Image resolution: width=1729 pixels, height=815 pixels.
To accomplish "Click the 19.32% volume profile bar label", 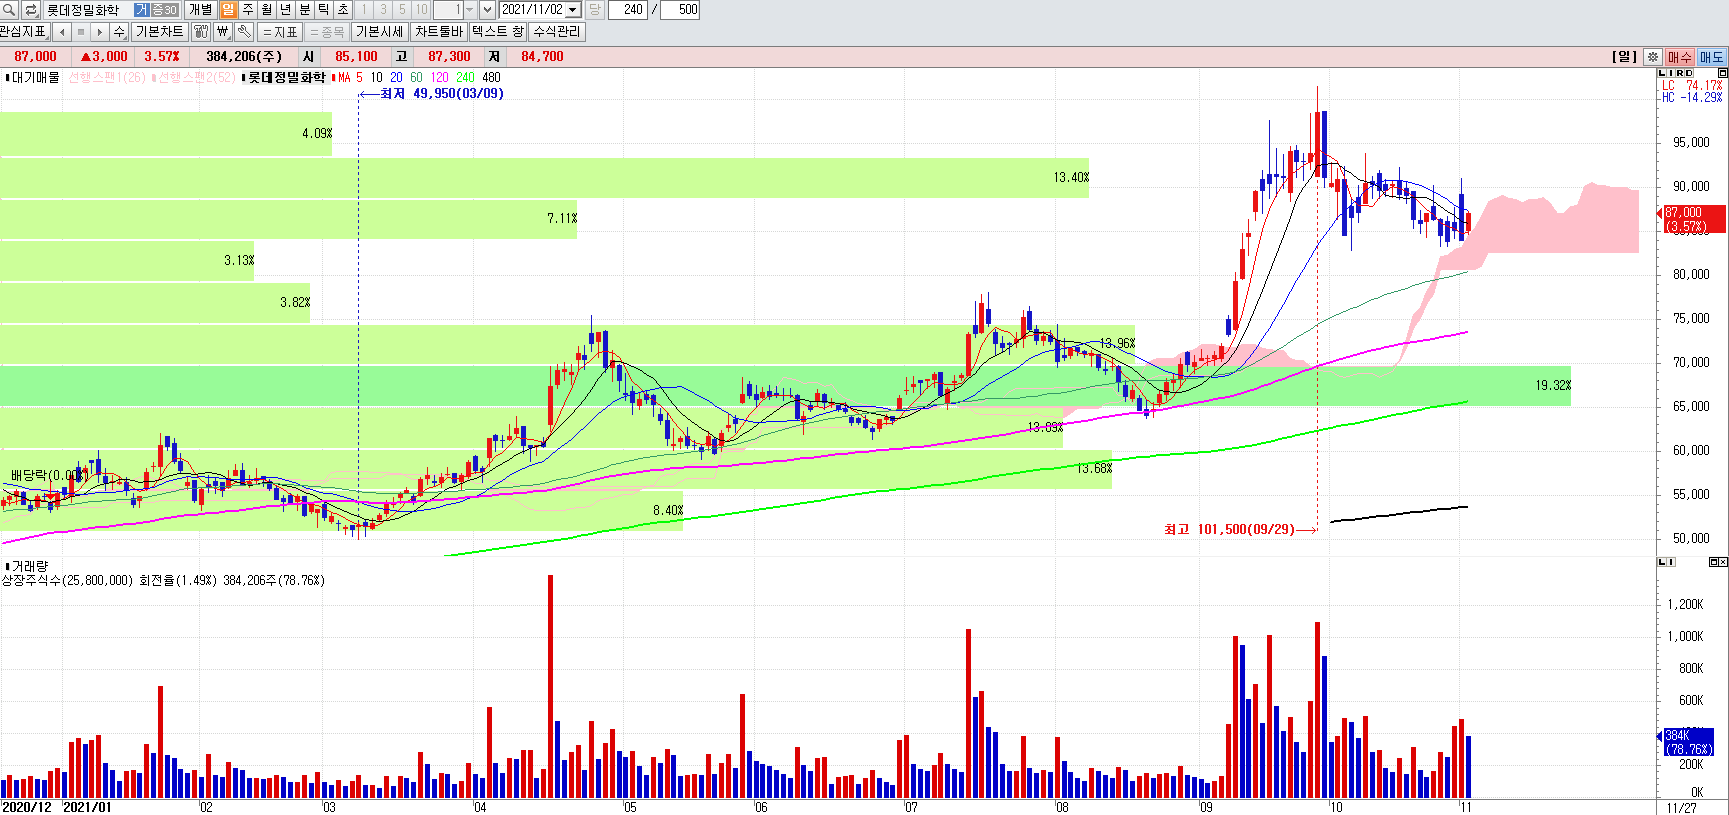I will (1553, 385).
